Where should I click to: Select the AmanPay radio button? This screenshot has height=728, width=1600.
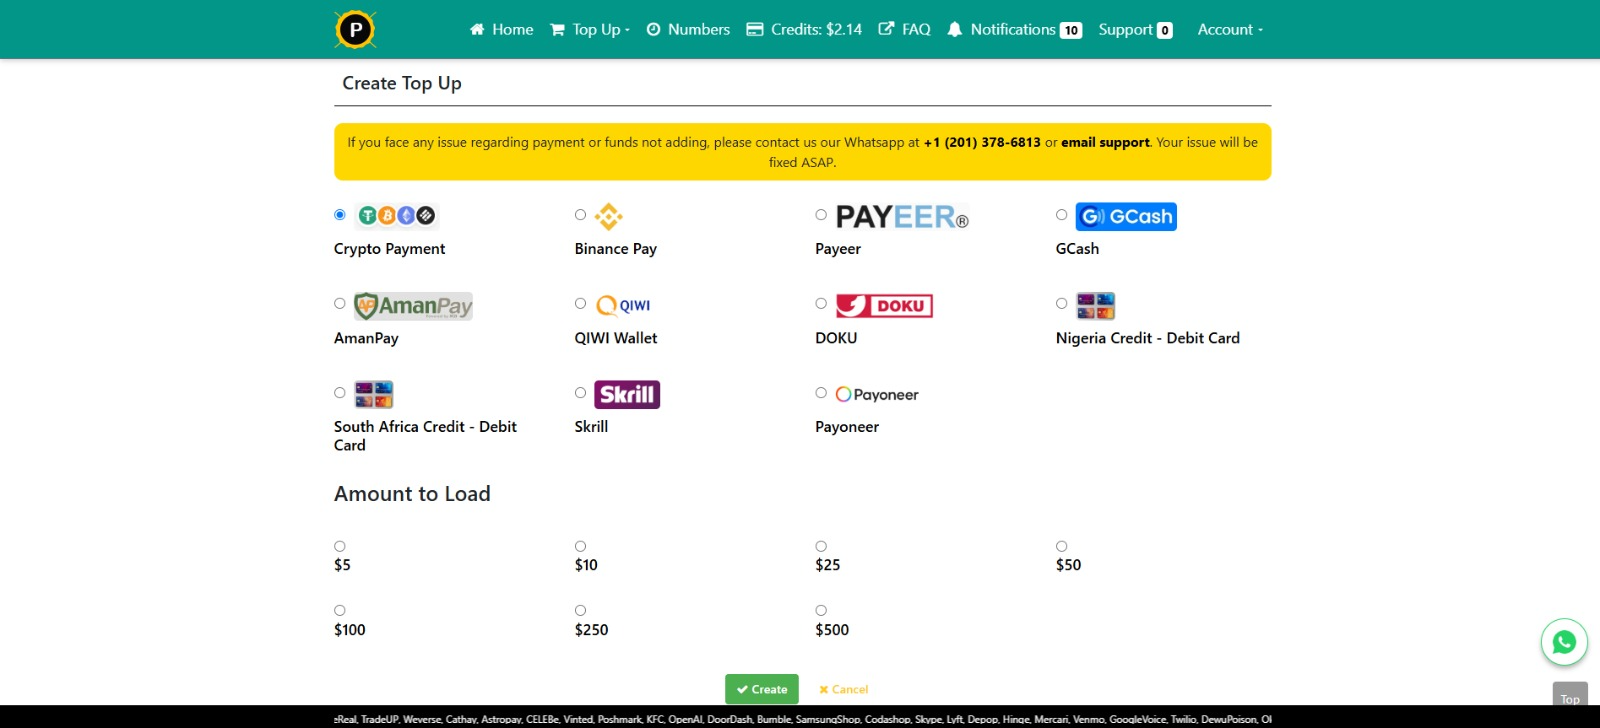pyautogui.click(x=340, y=303)
